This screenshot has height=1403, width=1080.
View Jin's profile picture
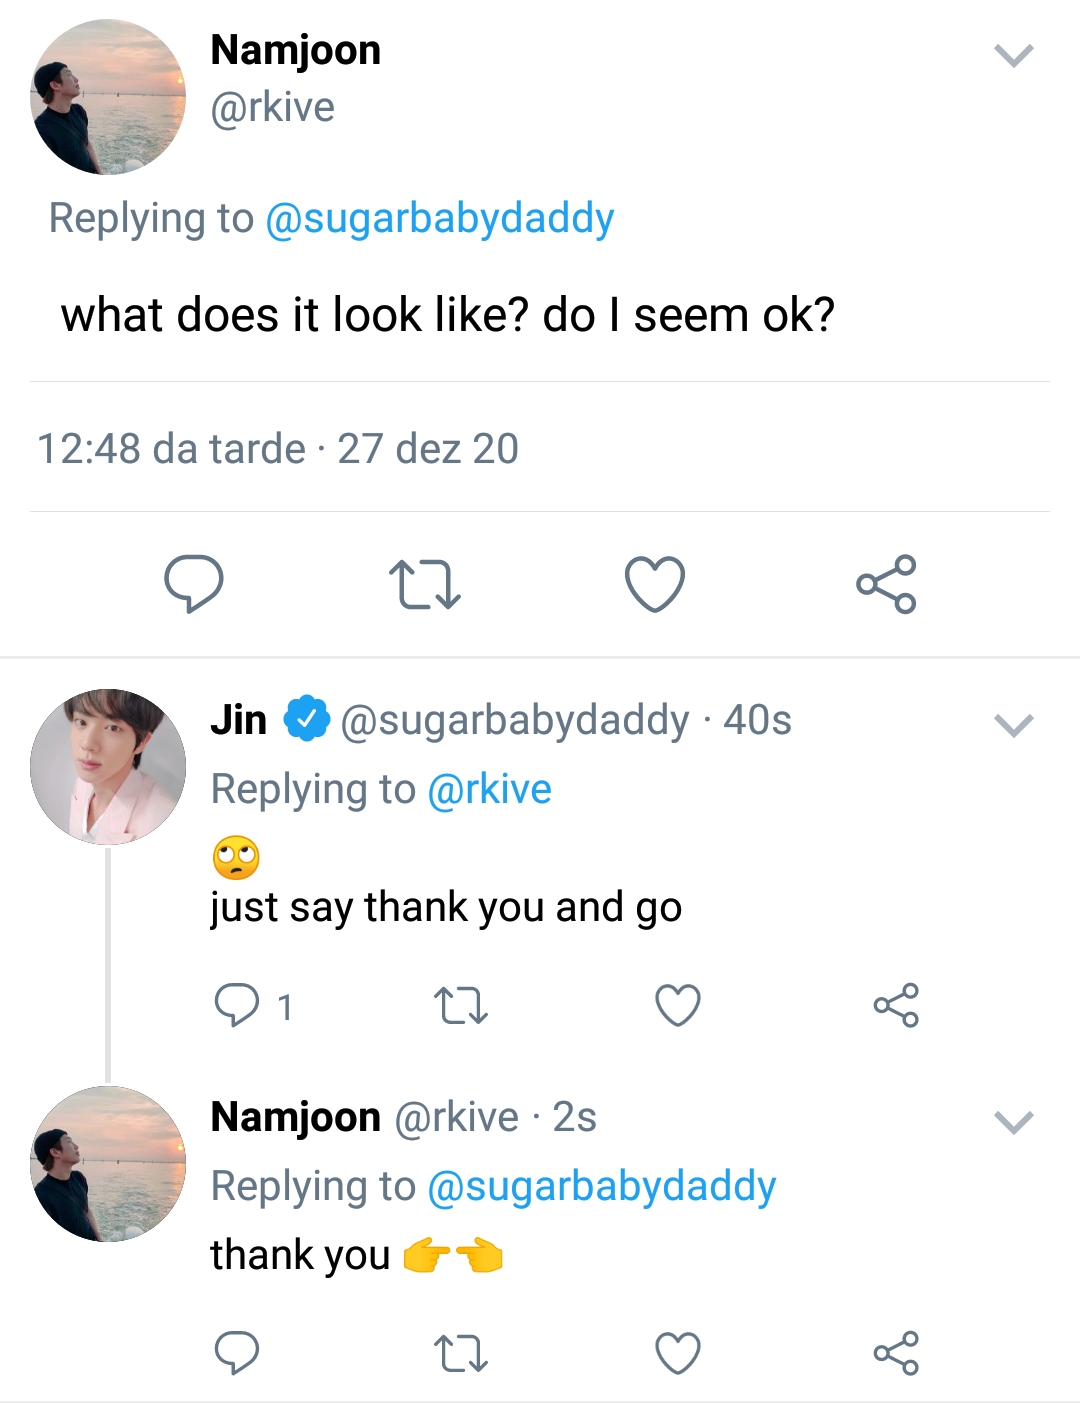tap(108, 767)
